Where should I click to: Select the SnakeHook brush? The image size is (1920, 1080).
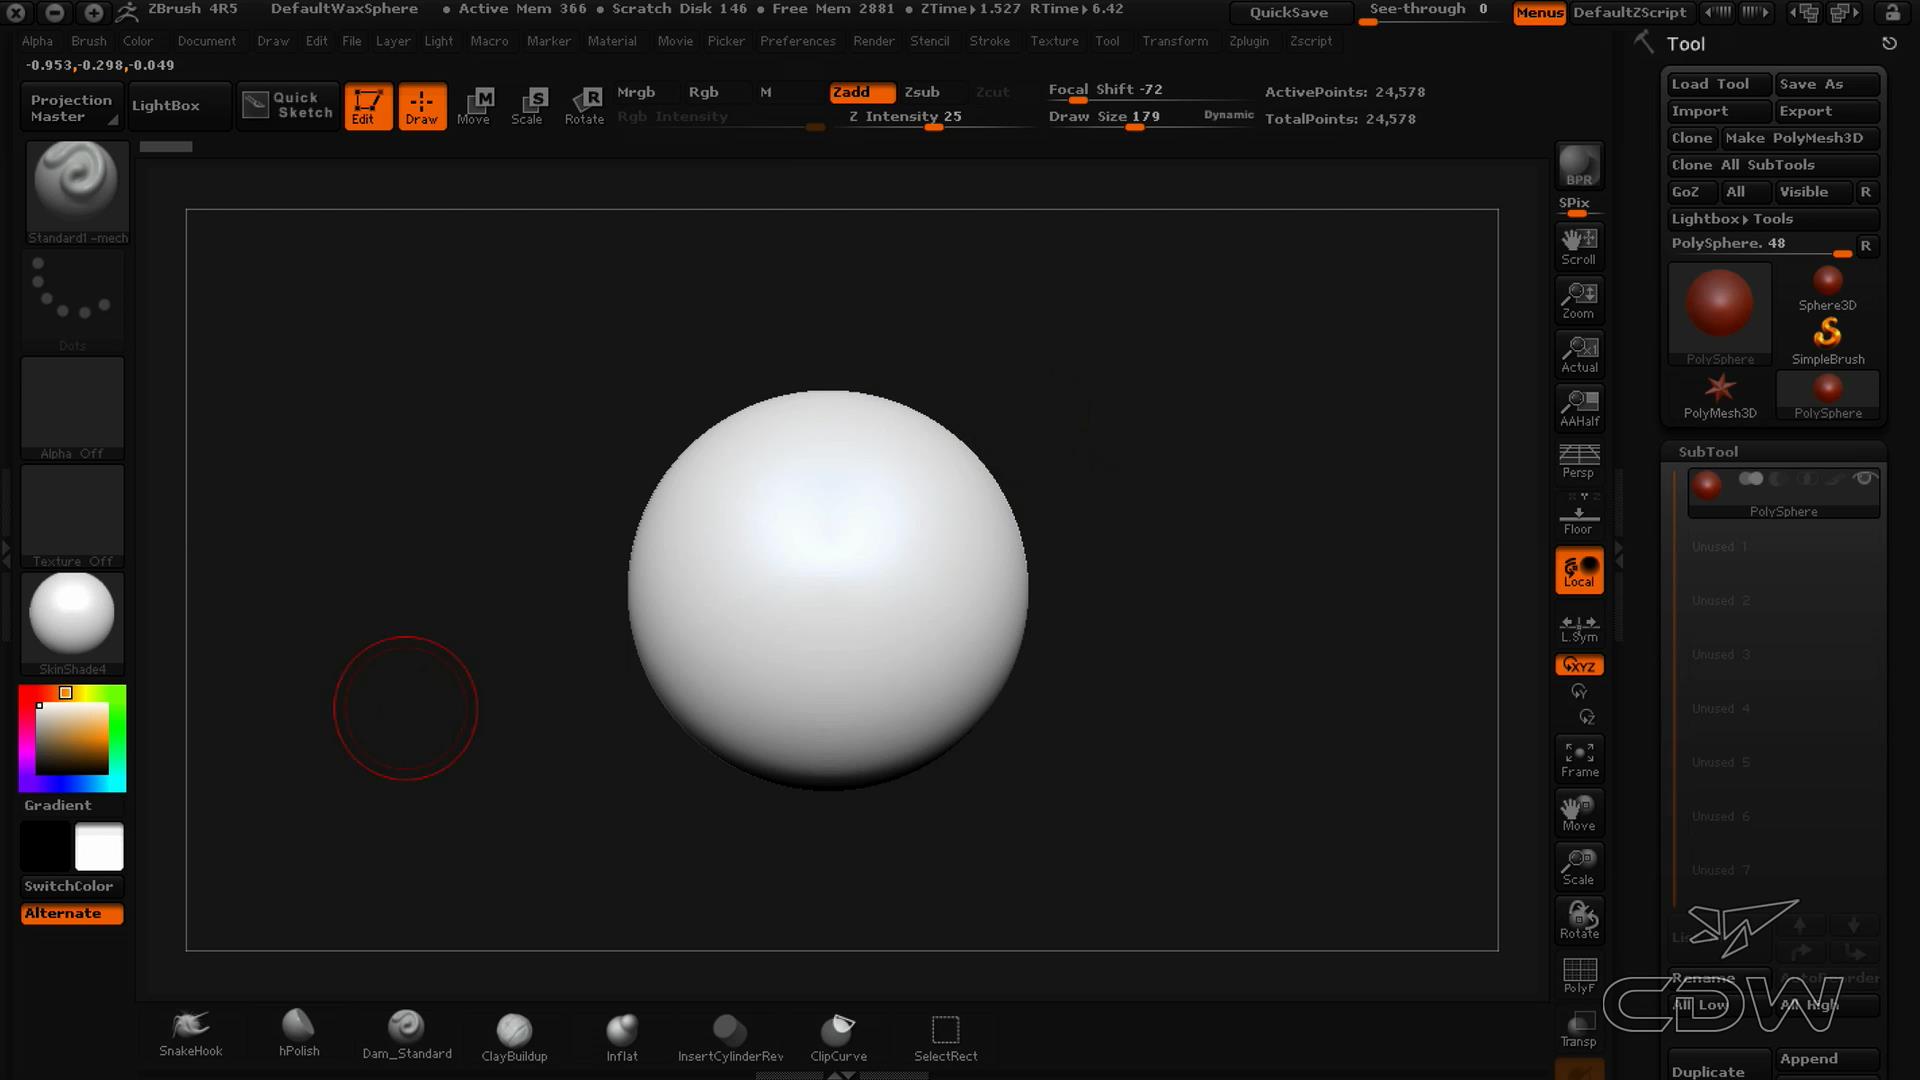pos(190,1033)
